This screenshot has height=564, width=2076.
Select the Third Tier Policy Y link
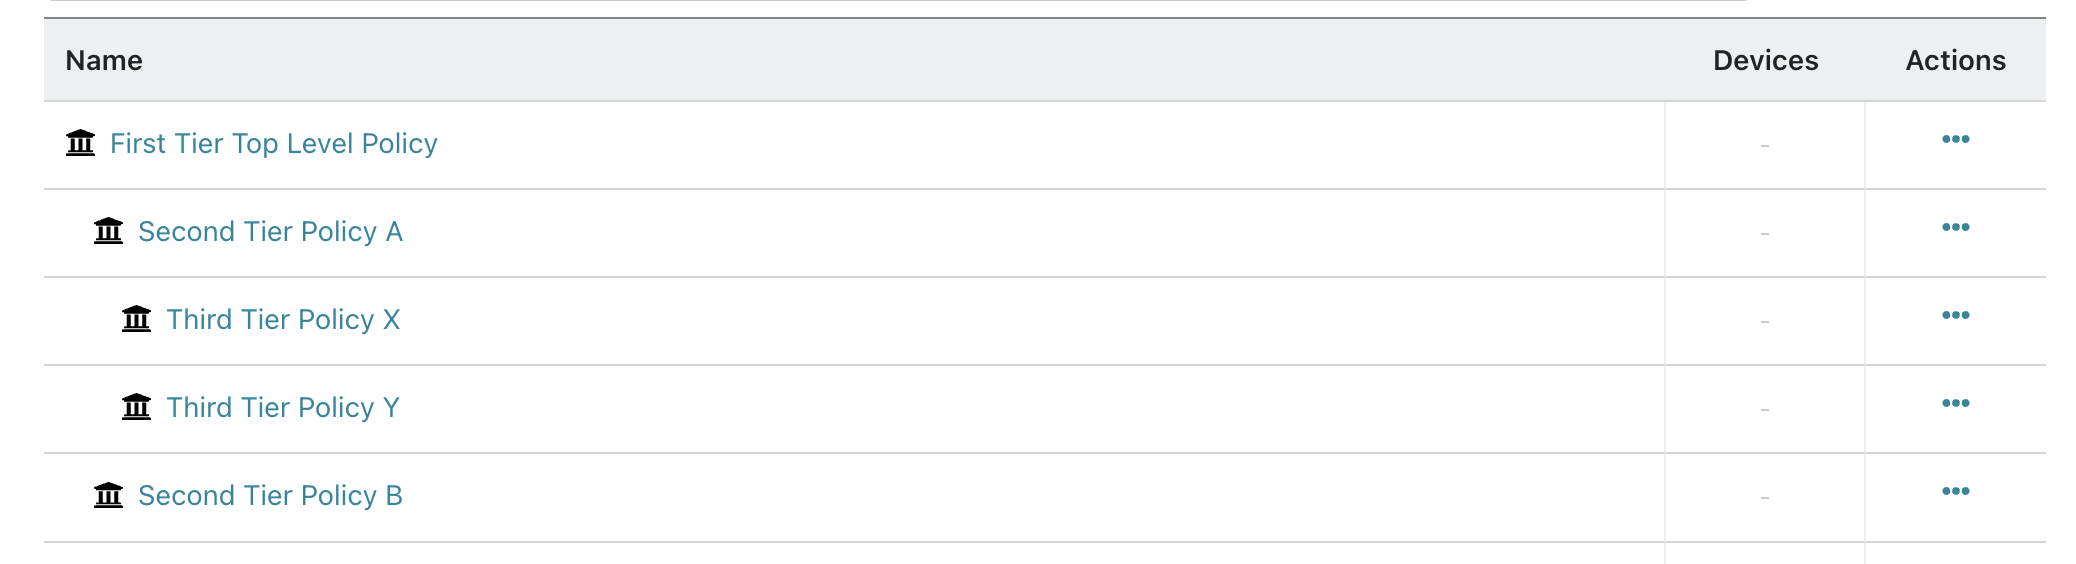pos(283,408)
